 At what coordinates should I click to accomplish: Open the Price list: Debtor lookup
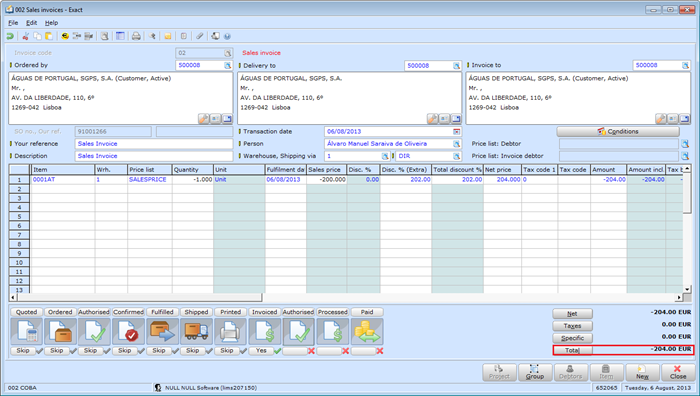pos(685,144)
